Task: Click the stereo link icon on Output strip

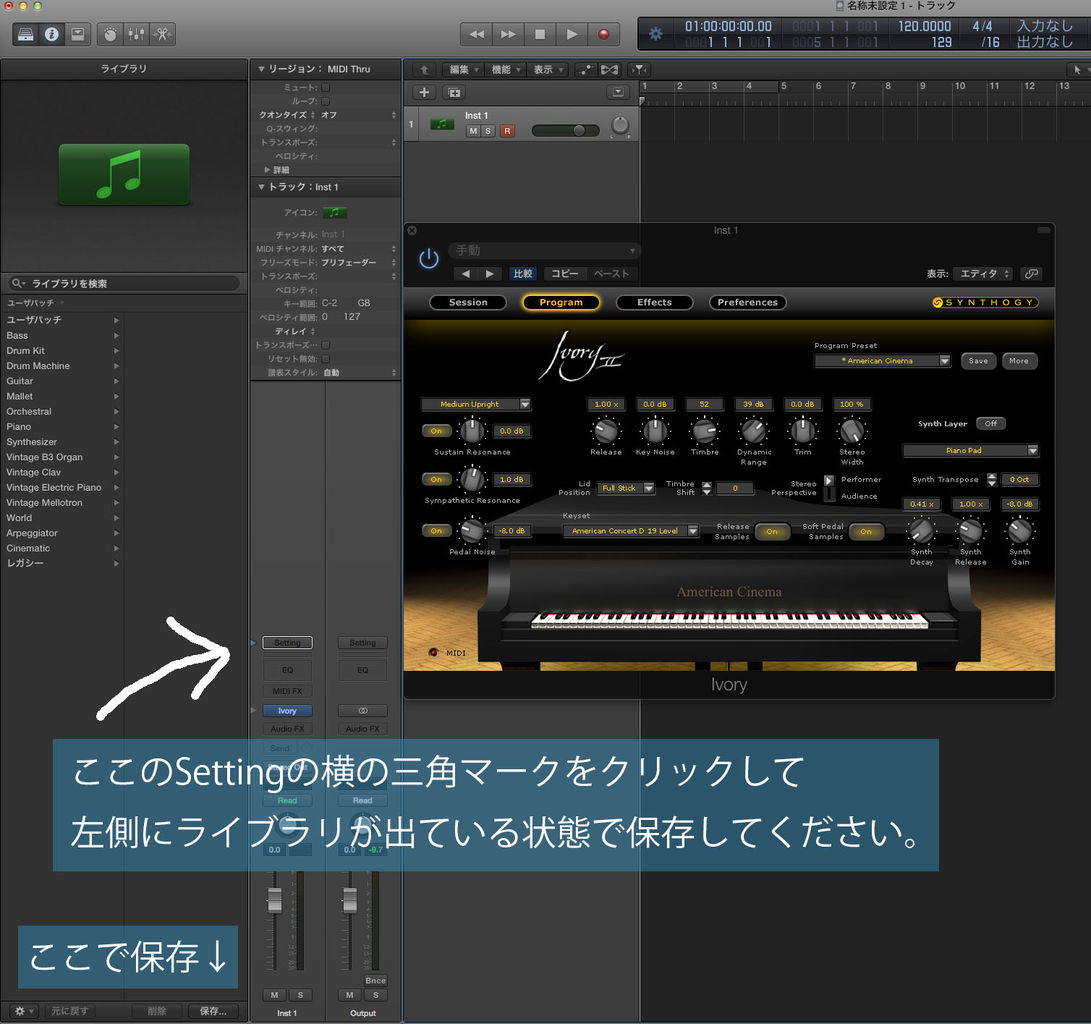Action: pyautogui.click(x=363, y=711)
